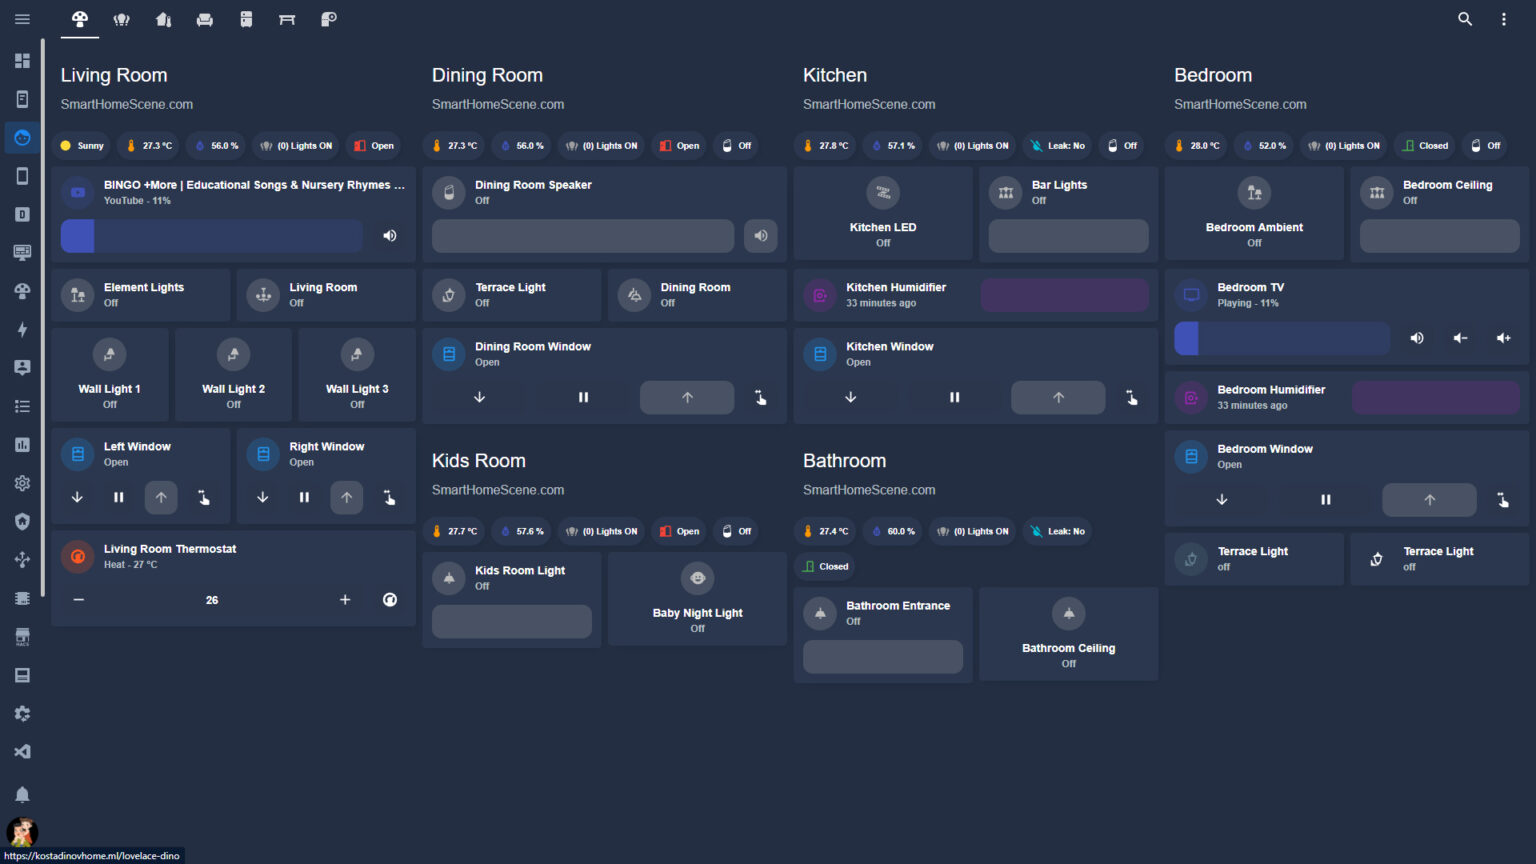Open notifications bell in sidebar
Screen dimensions: 1536x864
pyautogui.click(x=22, y=794)
